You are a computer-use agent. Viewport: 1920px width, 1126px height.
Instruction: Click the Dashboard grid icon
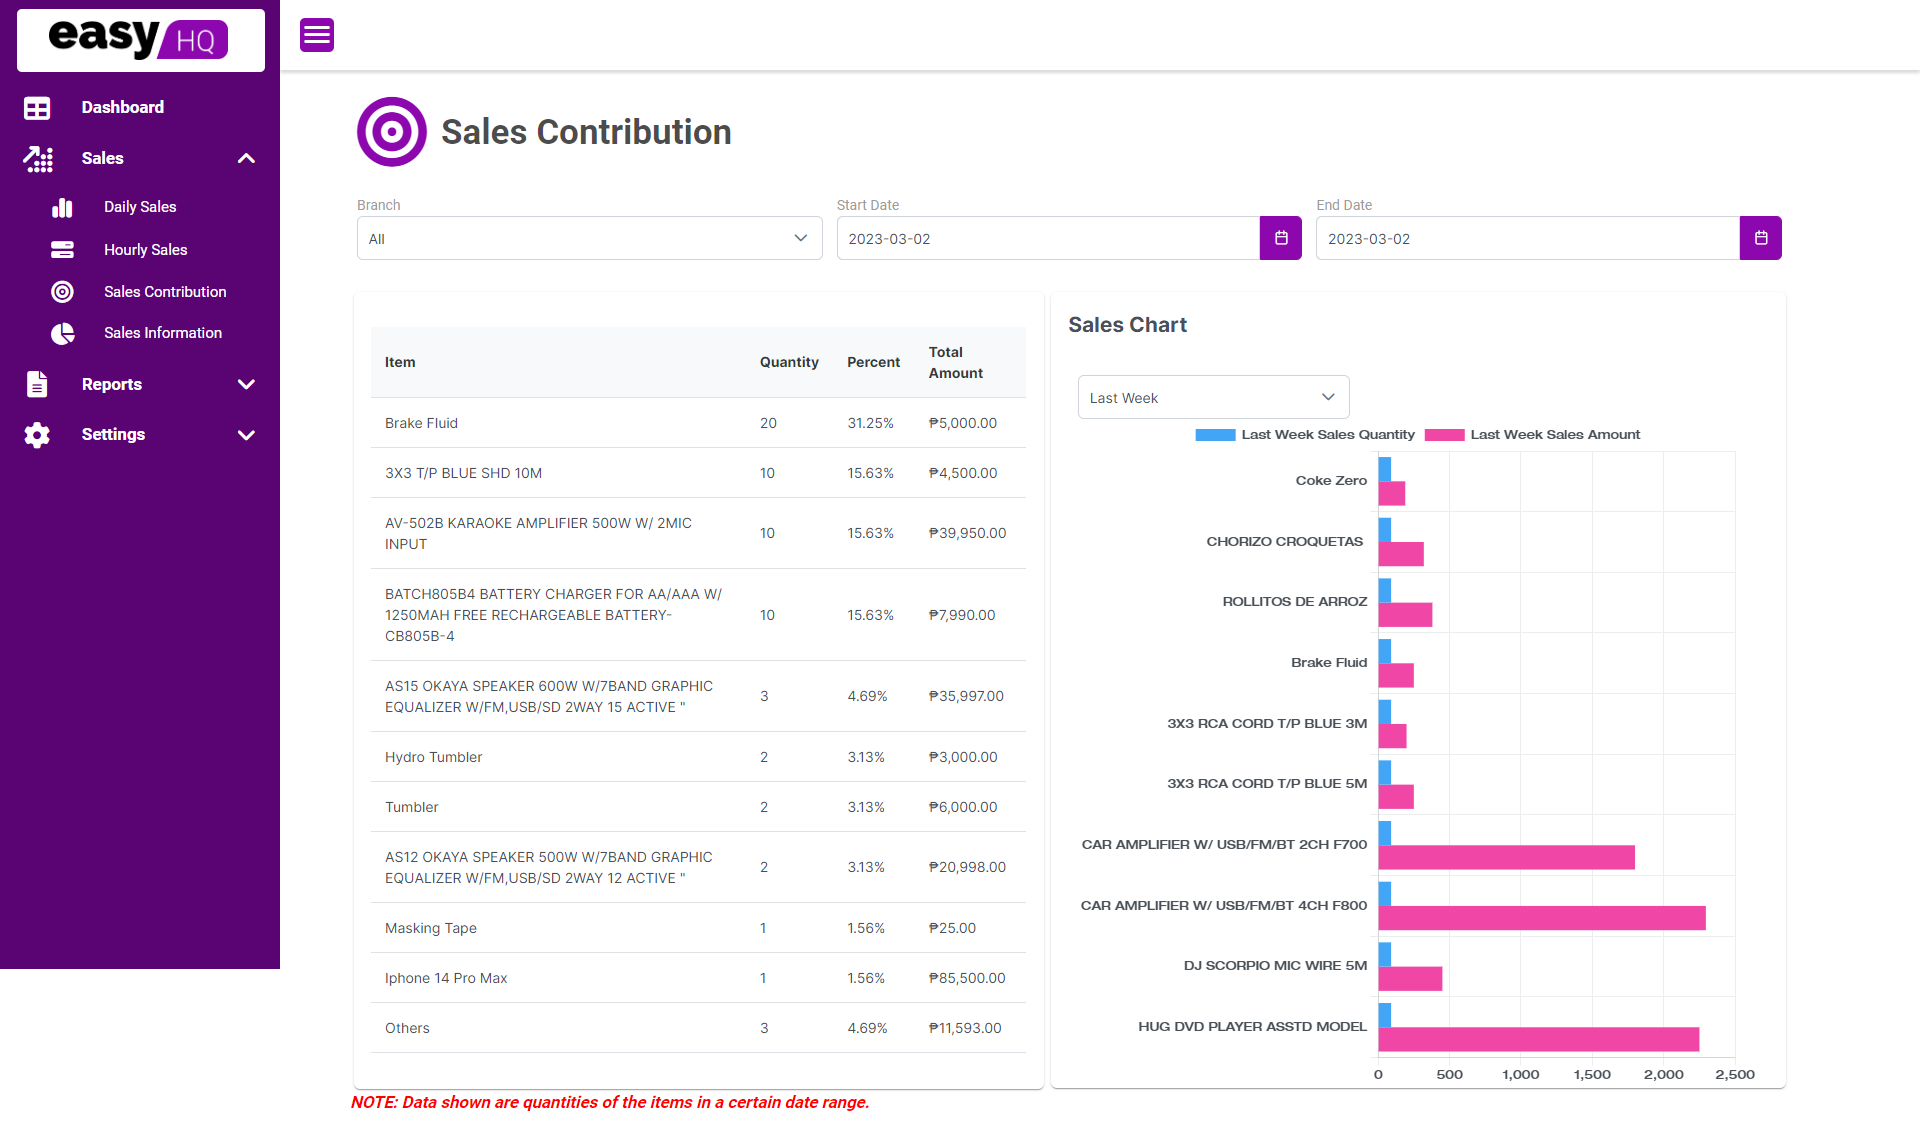click(37, 108)
